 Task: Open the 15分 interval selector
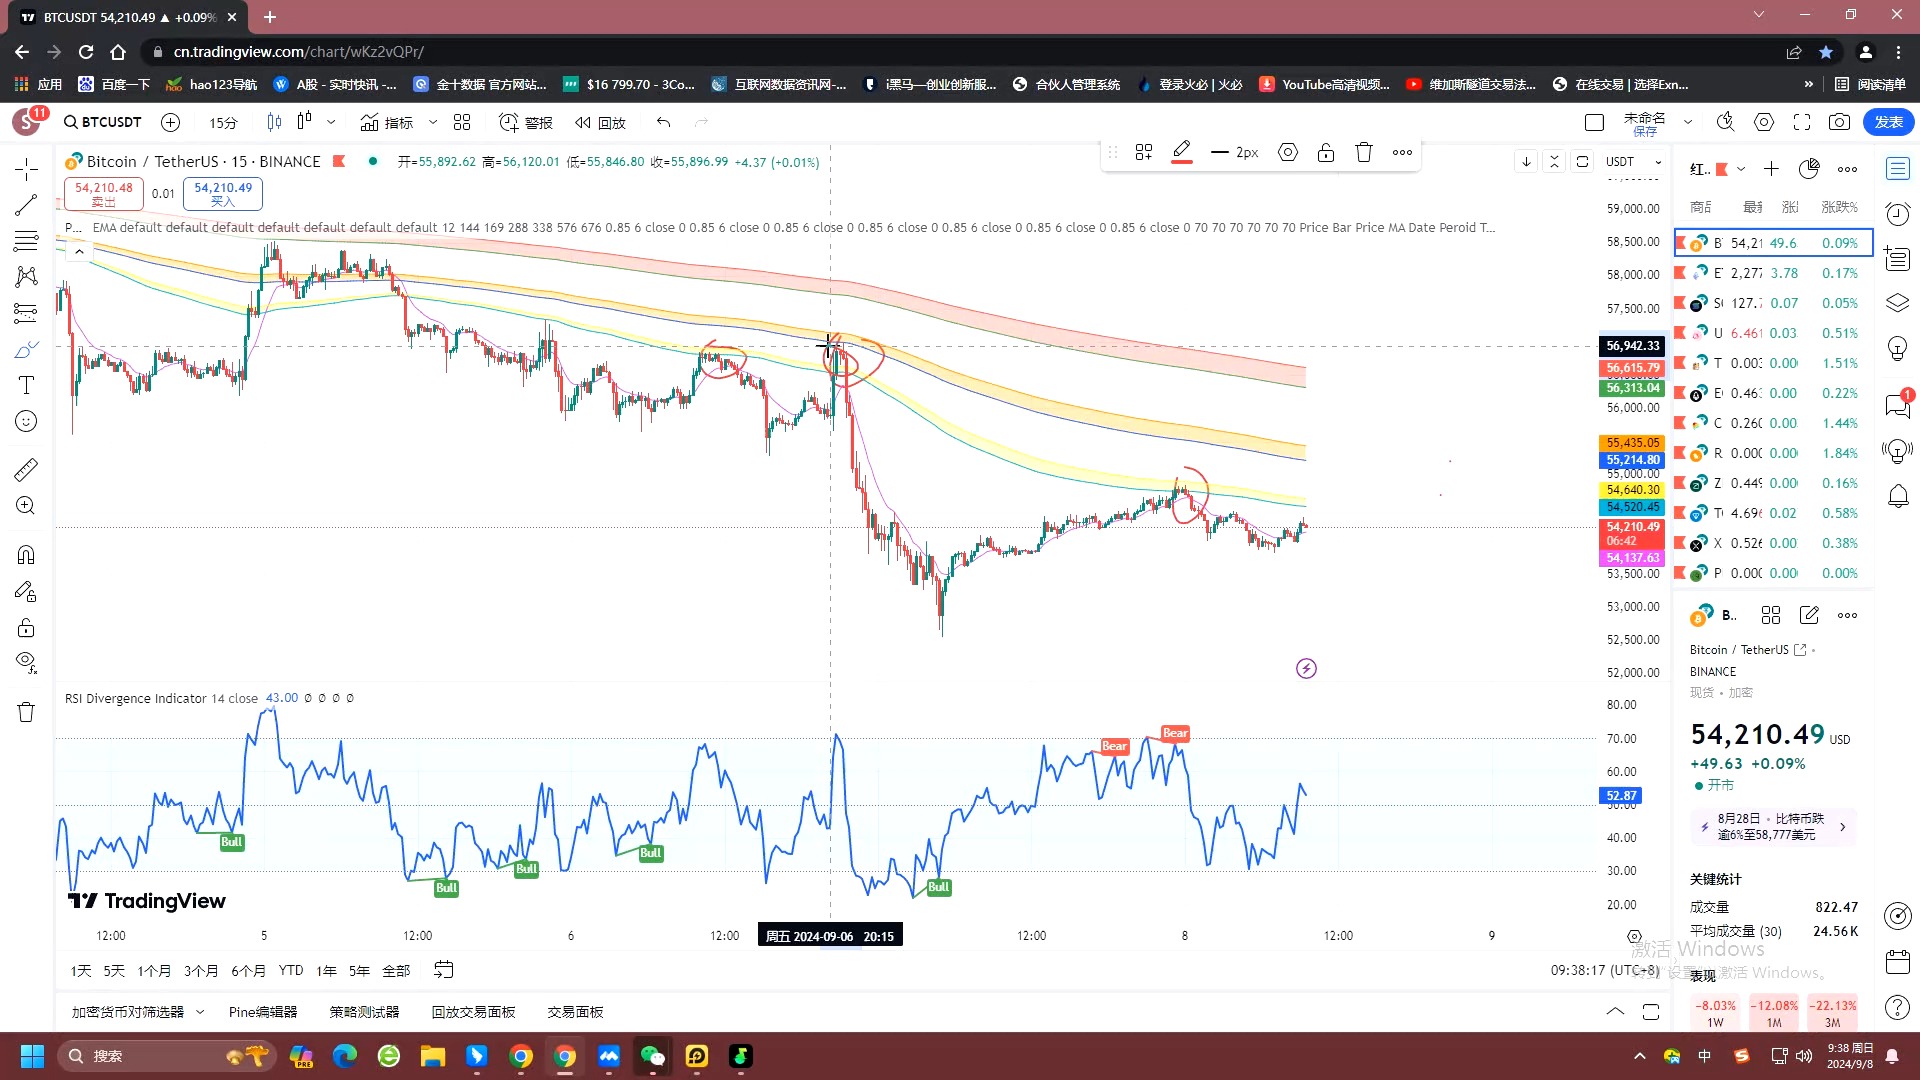(223, 122)
